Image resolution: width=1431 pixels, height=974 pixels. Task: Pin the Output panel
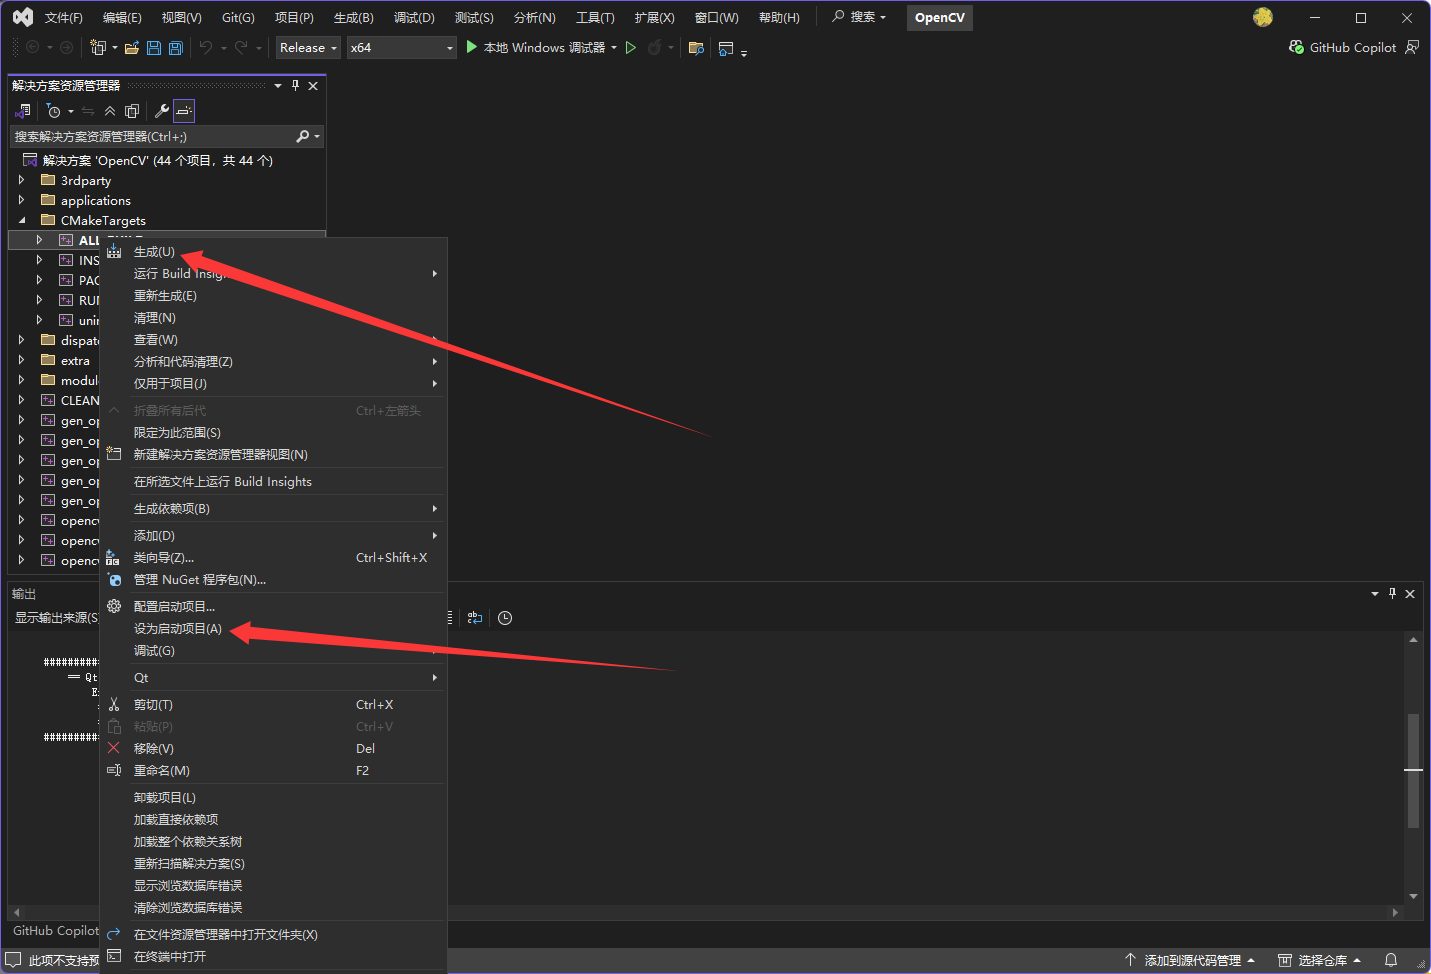[x=1392, y=594]
